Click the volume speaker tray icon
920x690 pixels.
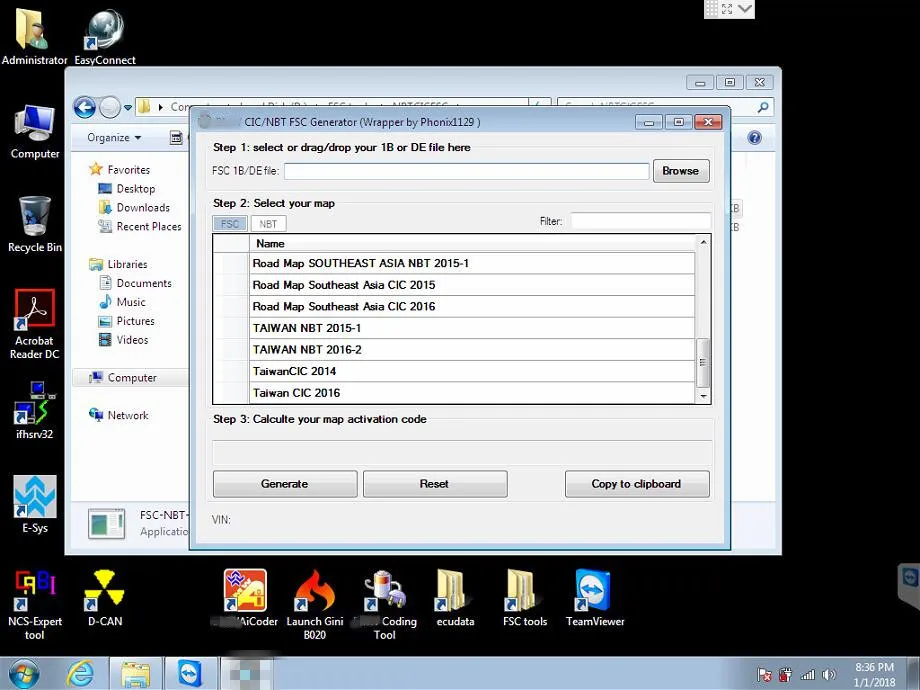pyautogui.click(x=828, y=675)
